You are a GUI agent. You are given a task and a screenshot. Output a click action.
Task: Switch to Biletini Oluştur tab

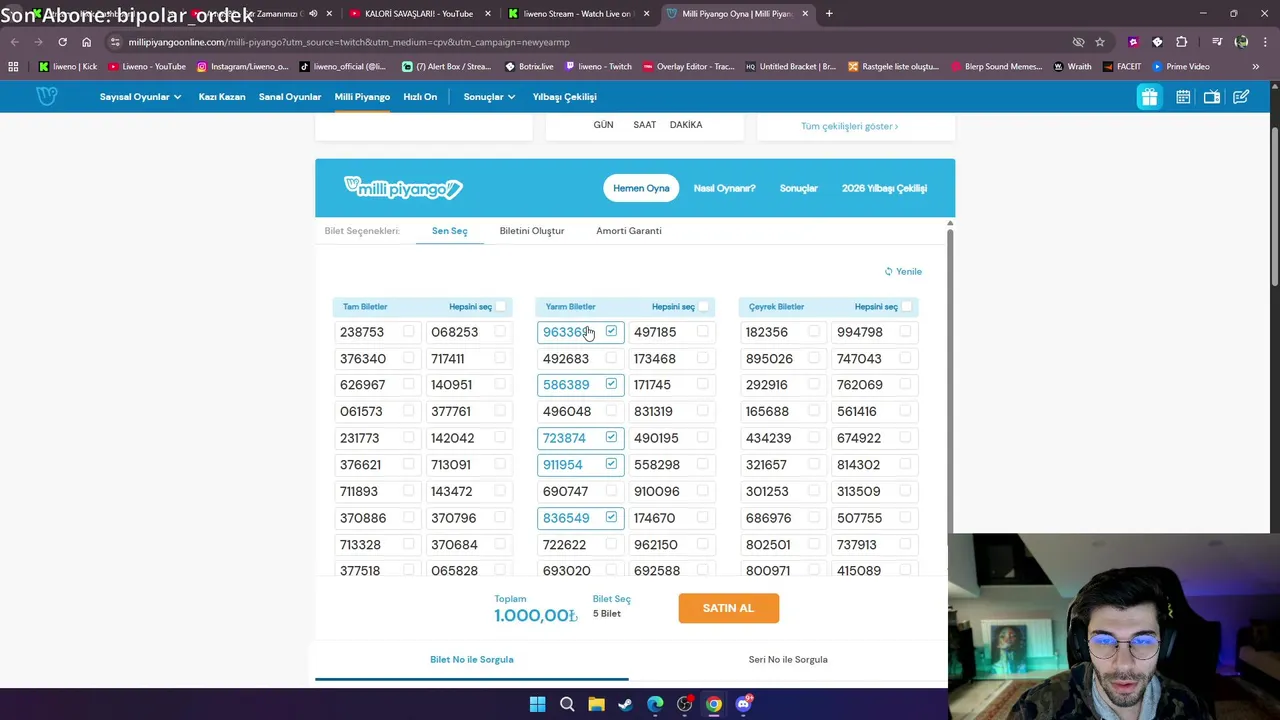click(x=532, y=231)
